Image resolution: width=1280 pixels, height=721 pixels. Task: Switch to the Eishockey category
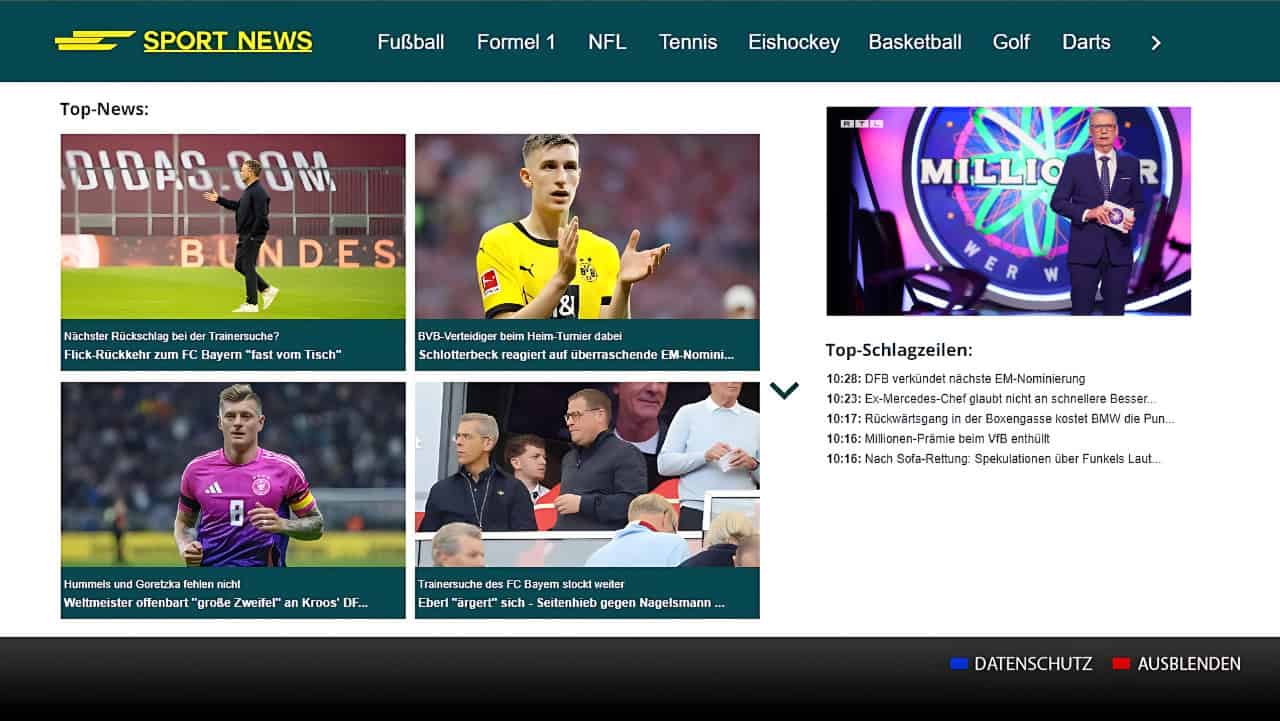pos(793,42)
